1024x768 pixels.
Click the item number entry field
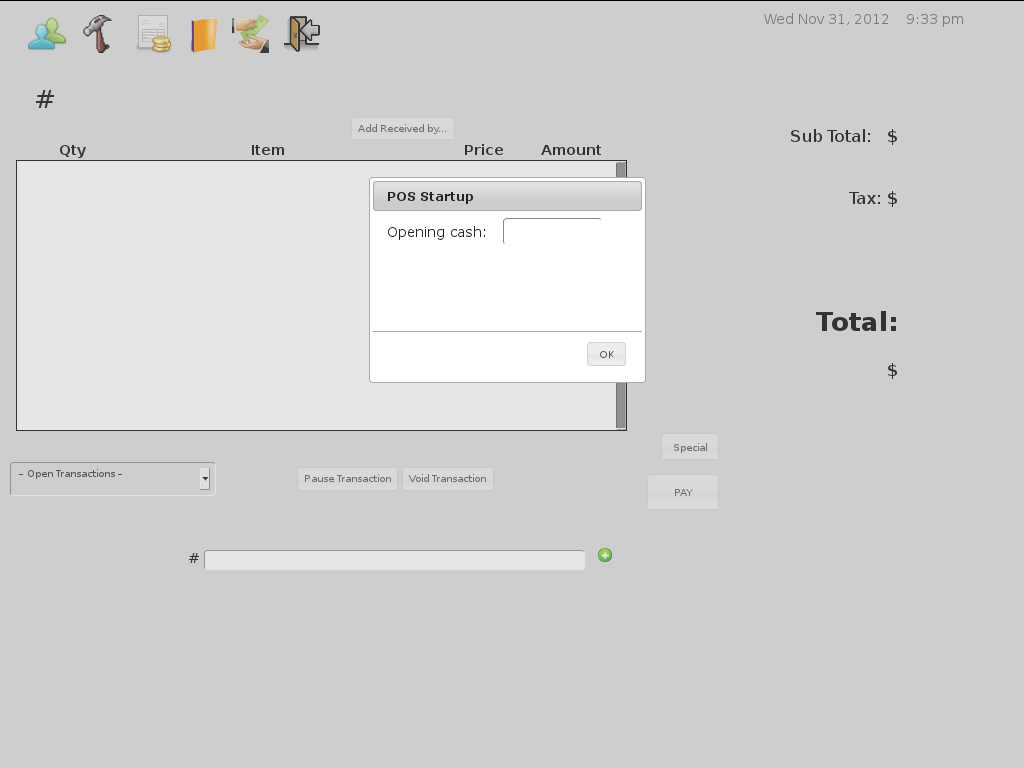pos(394,560)
